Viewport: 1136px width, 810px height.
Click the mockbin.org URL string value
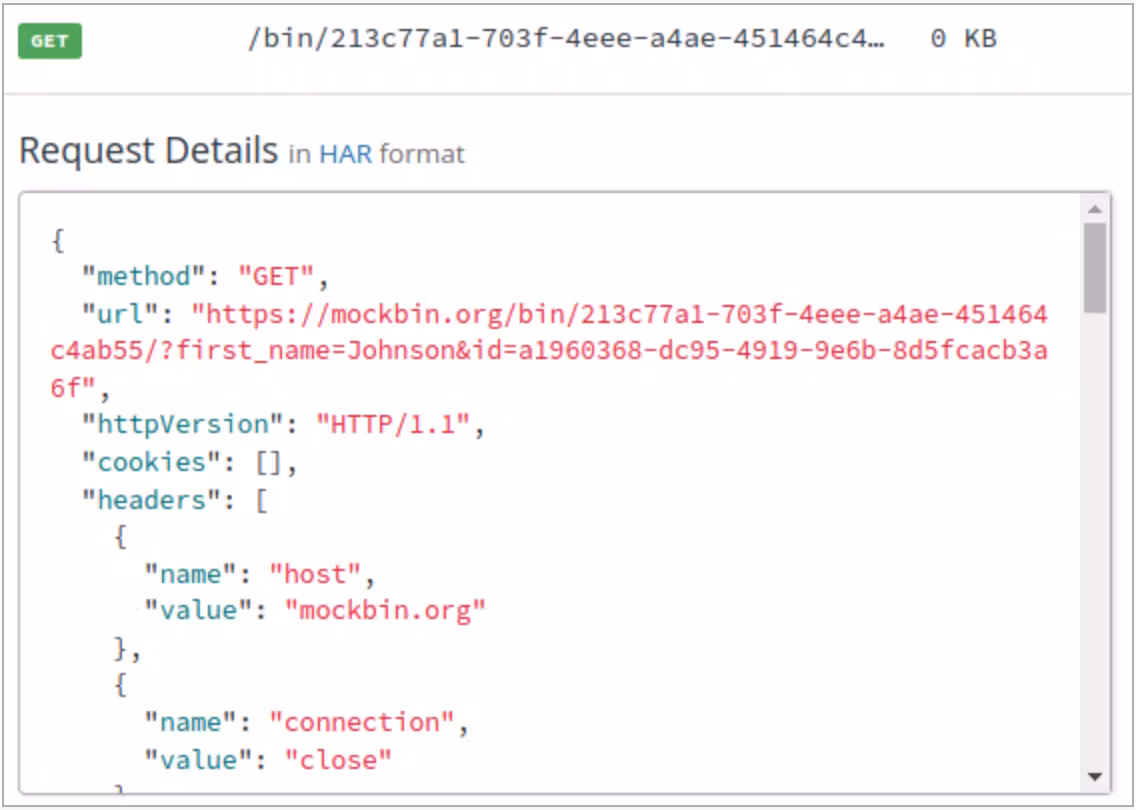(x=549, y=351)
